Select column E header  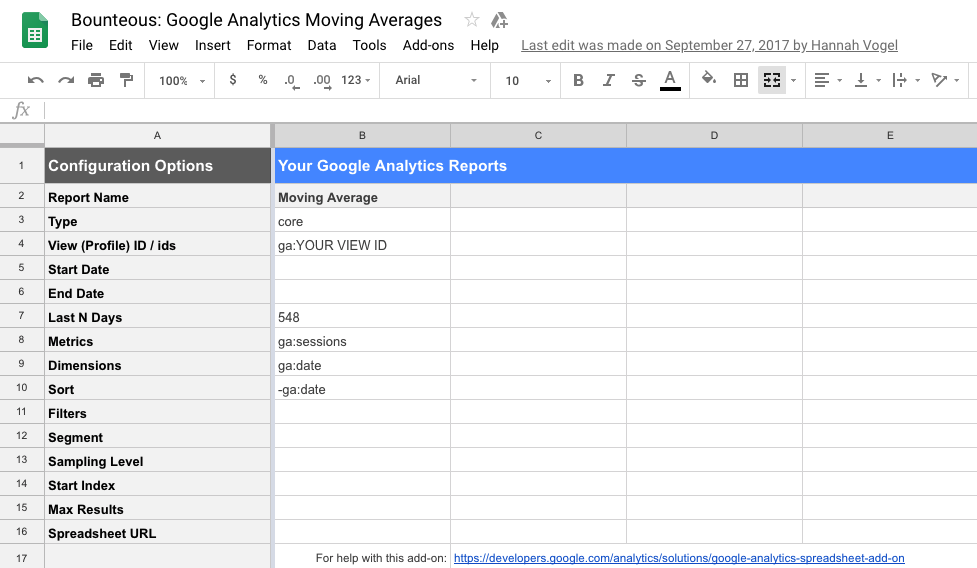[890, 135]
